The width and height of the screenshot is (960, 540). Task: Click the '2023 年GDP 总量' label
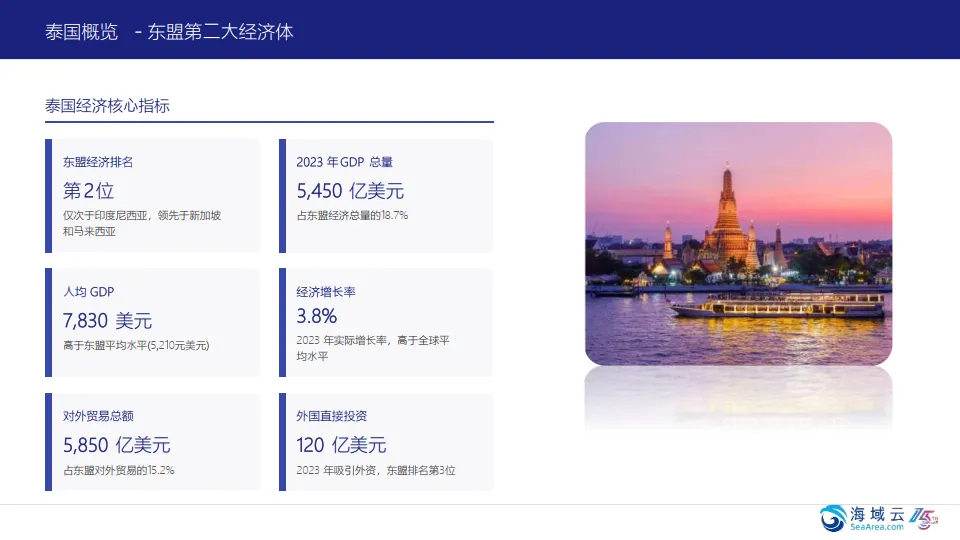pos(345,162)
